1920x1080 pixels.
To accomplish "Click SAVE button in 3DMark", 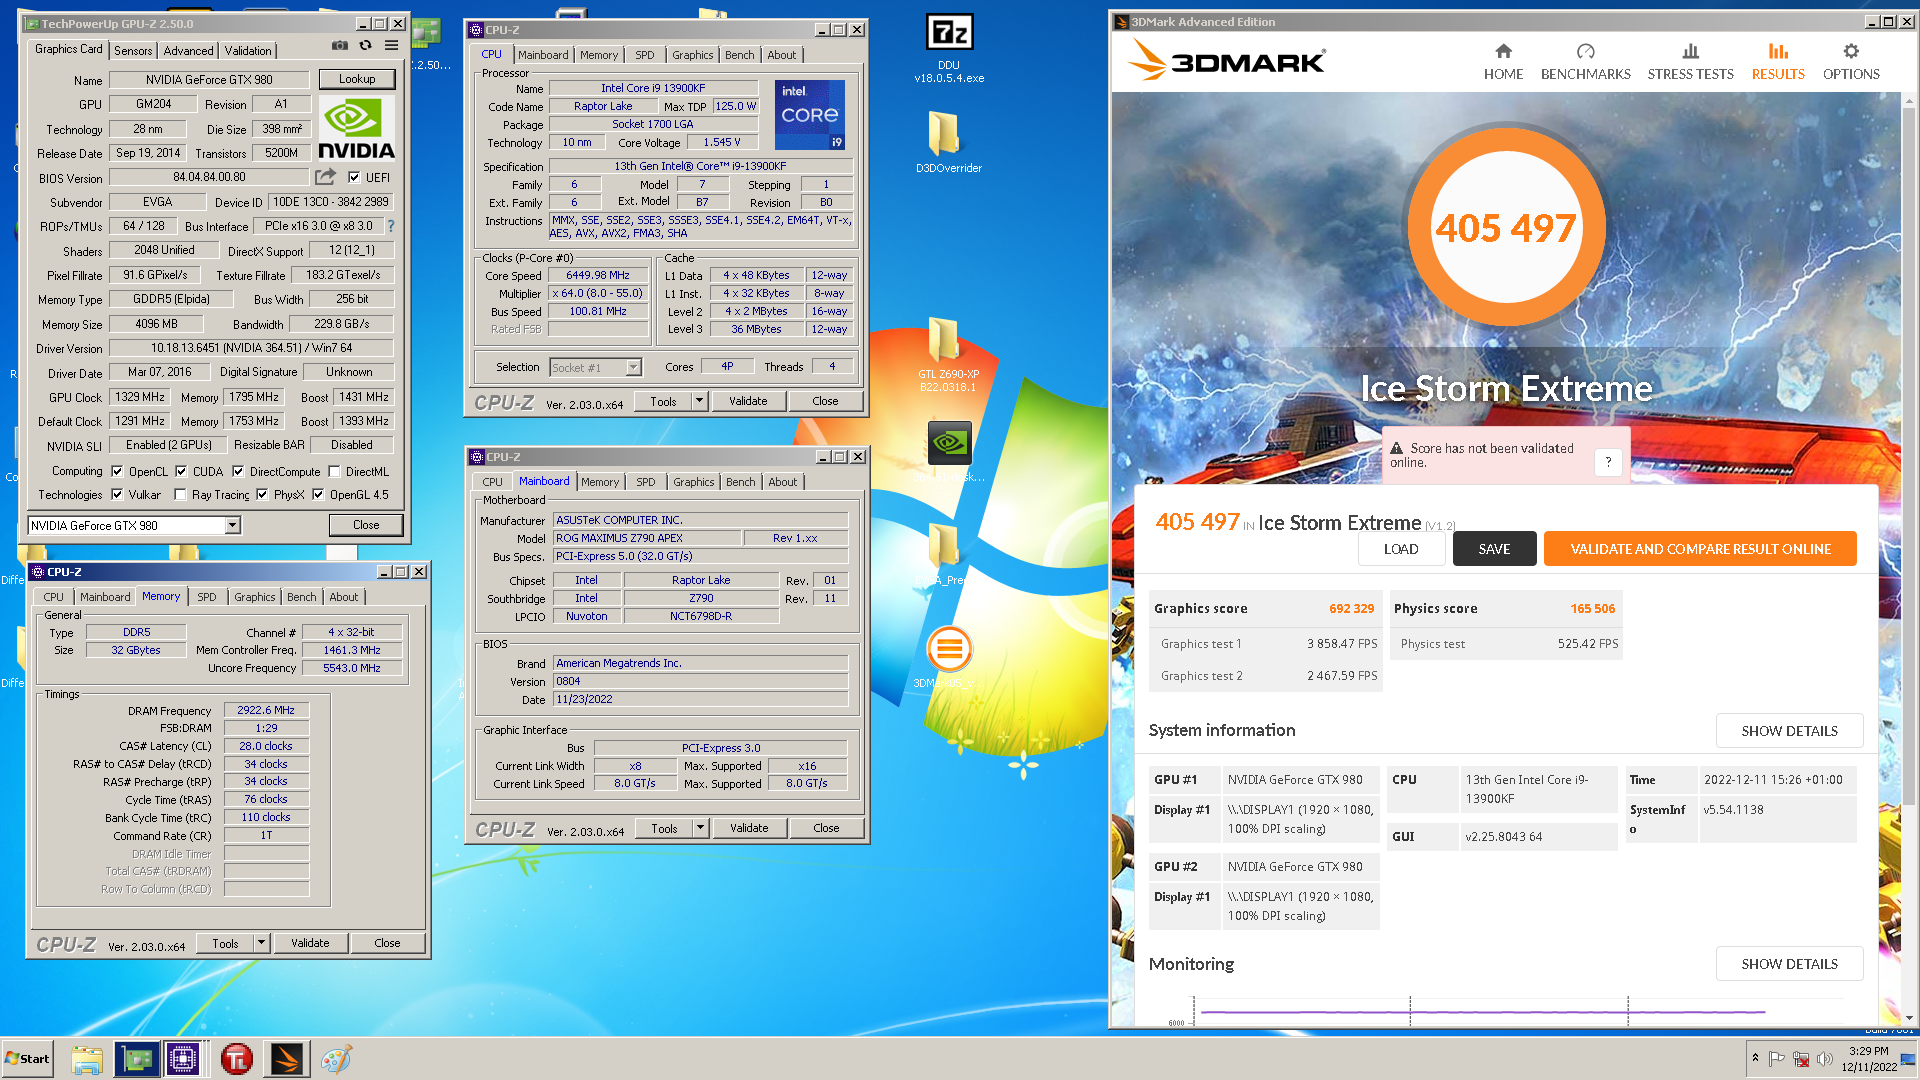I will coord(1494,549).
